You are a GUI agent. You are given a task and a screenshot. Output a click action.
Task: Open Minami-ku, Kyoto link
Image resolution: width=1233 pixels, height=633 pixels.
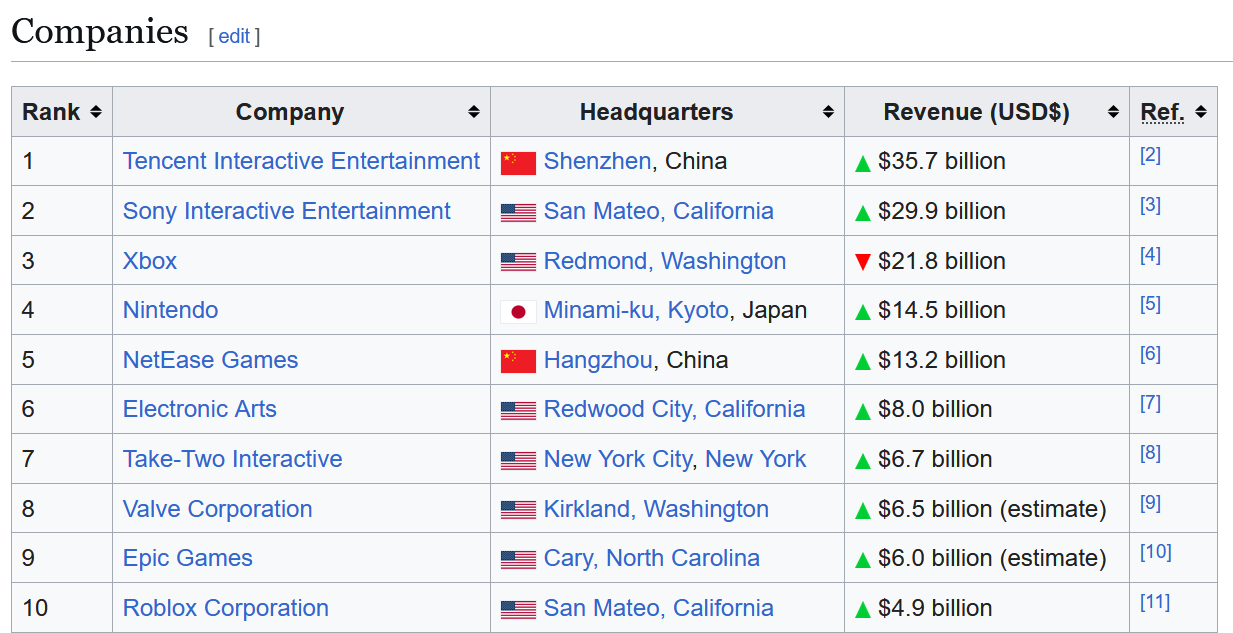tap(636, 310)
